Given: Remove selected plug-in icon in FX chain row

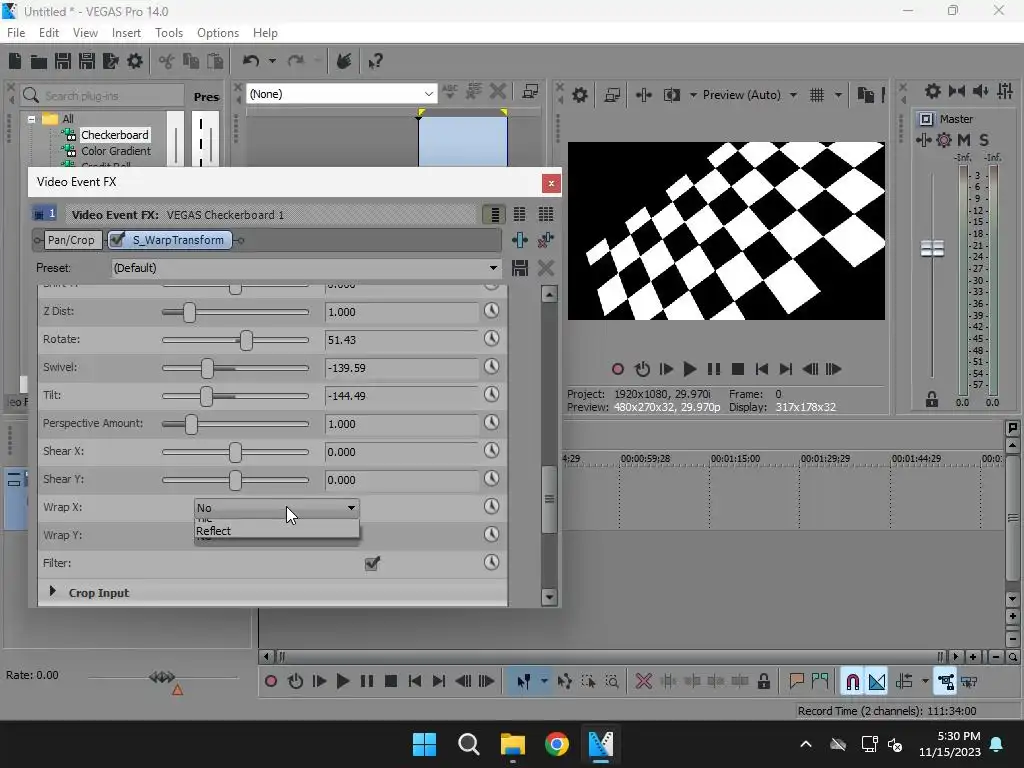Looking at the screenshot, I should (x=545, y=240).
